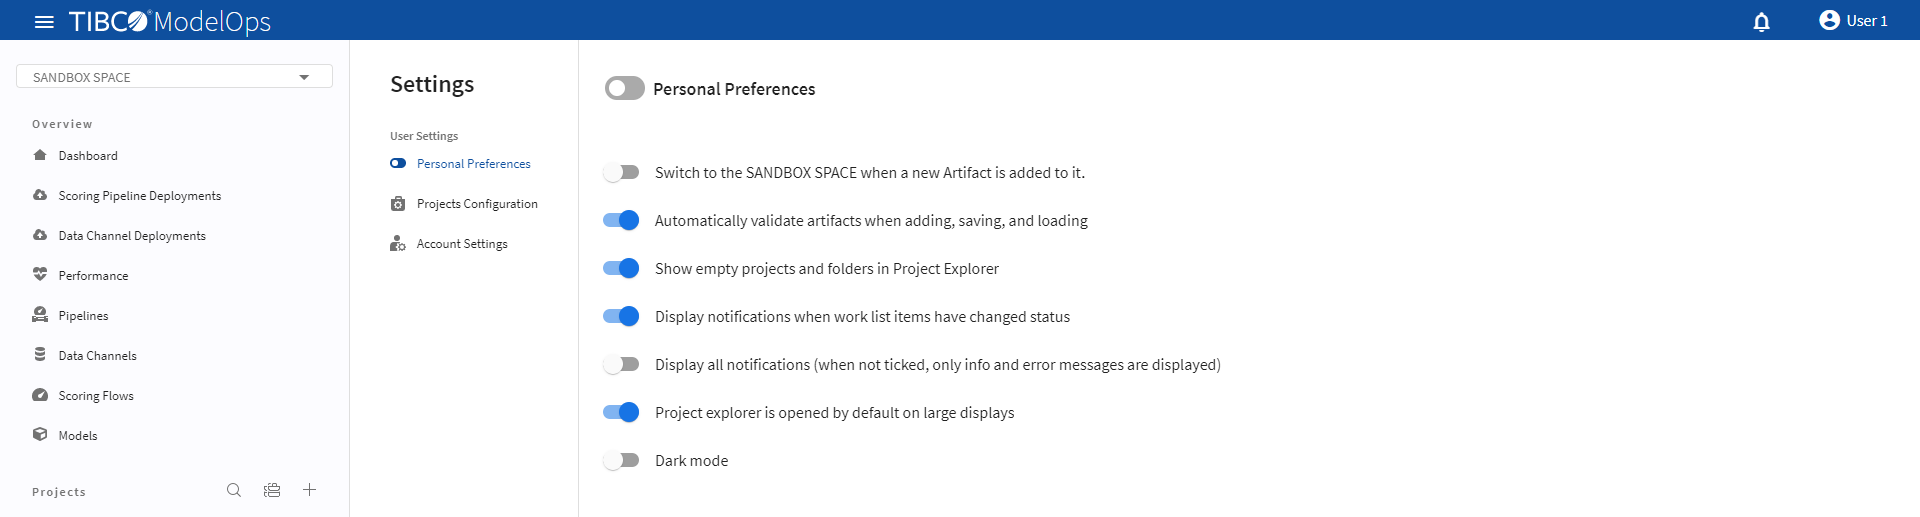1920x517 pixels.
Task: Click the add project plus icon
Action: coord(310,490)
